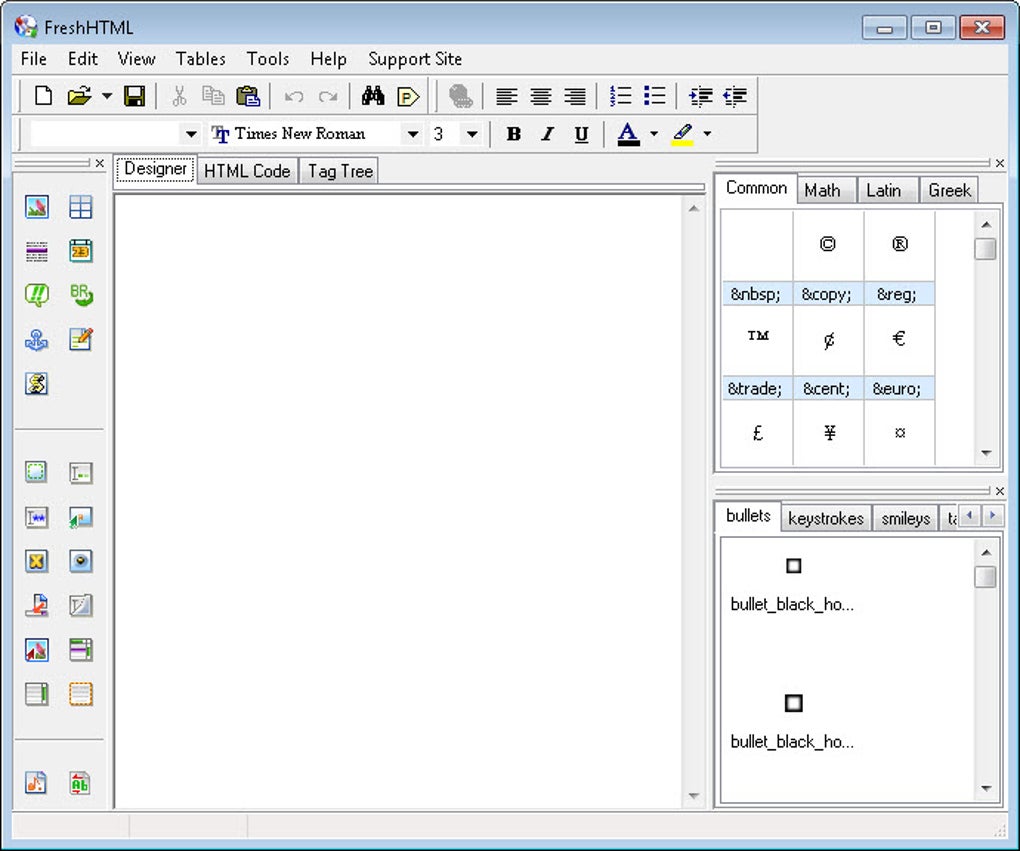Open dropdown arrow beside Open folder
The image size is (1020, 851).
click(107, 96)
